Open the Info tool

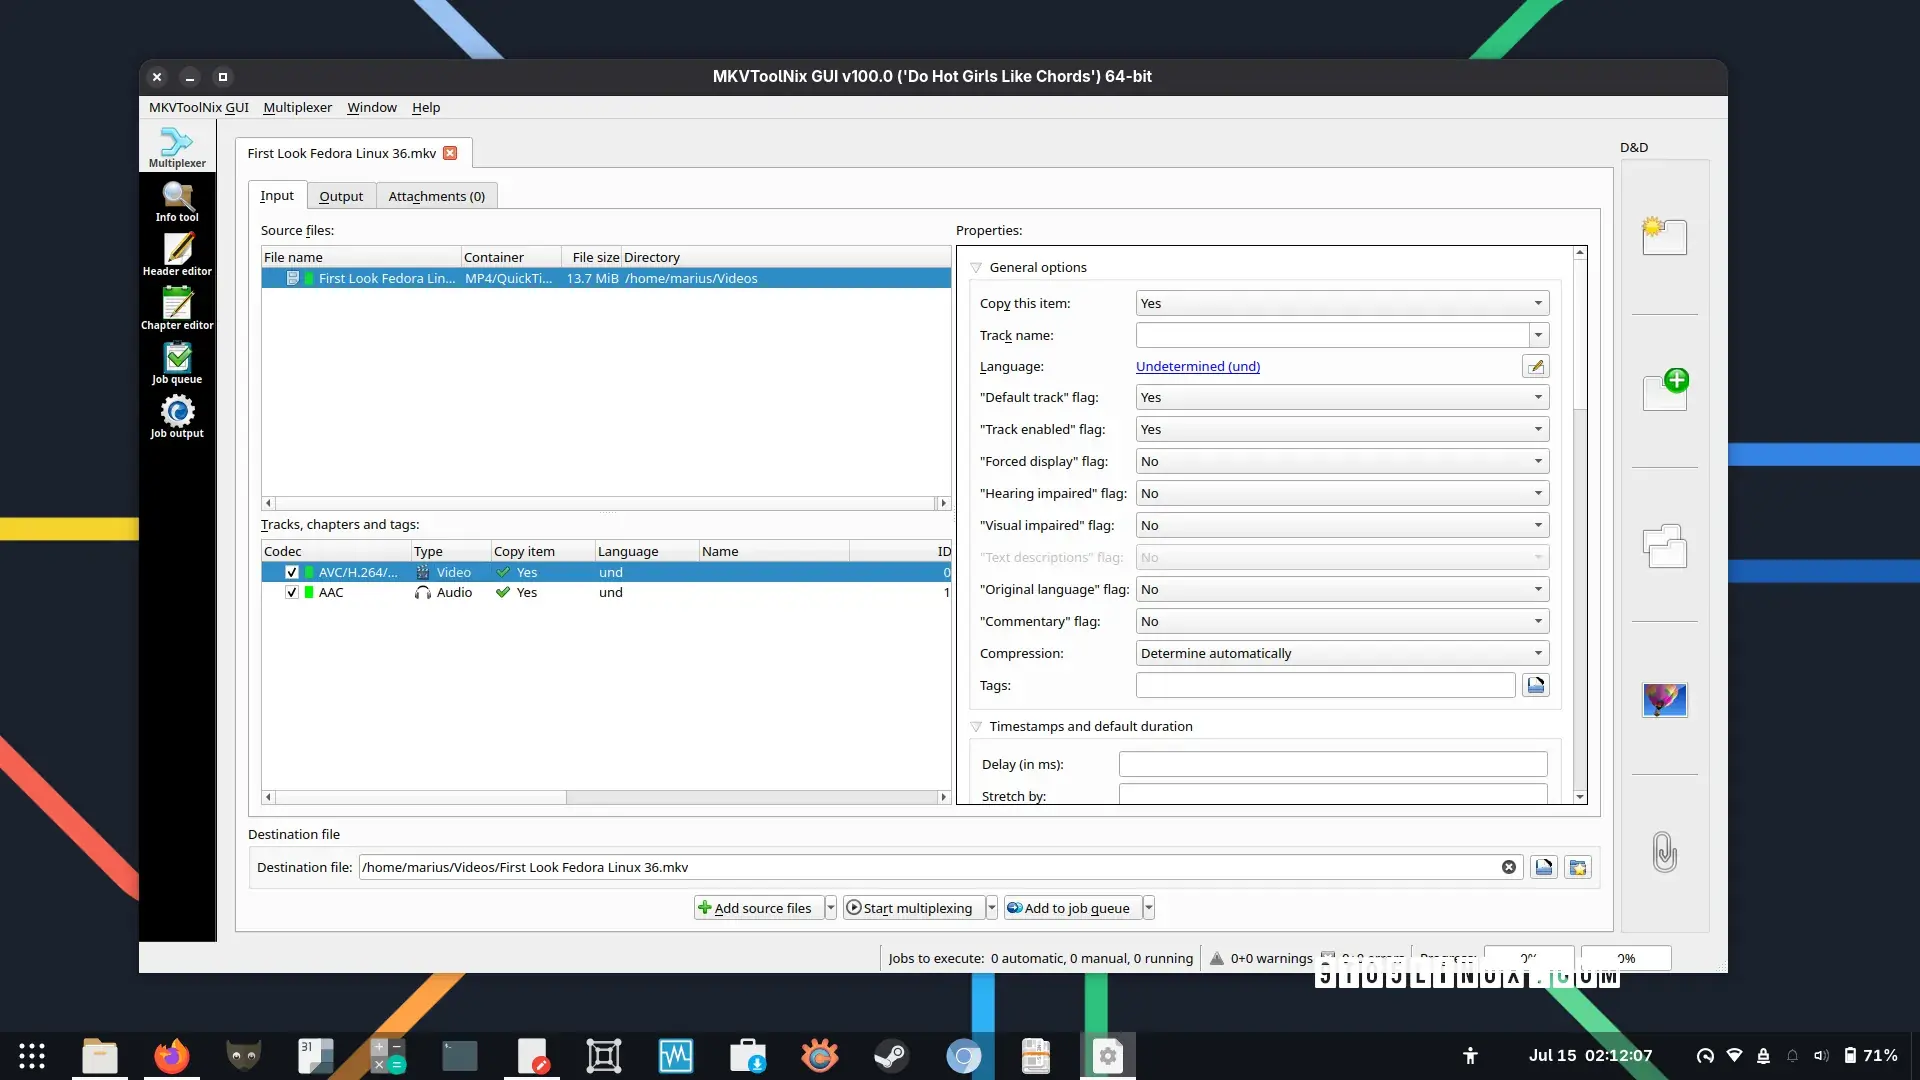click(177, 201)
